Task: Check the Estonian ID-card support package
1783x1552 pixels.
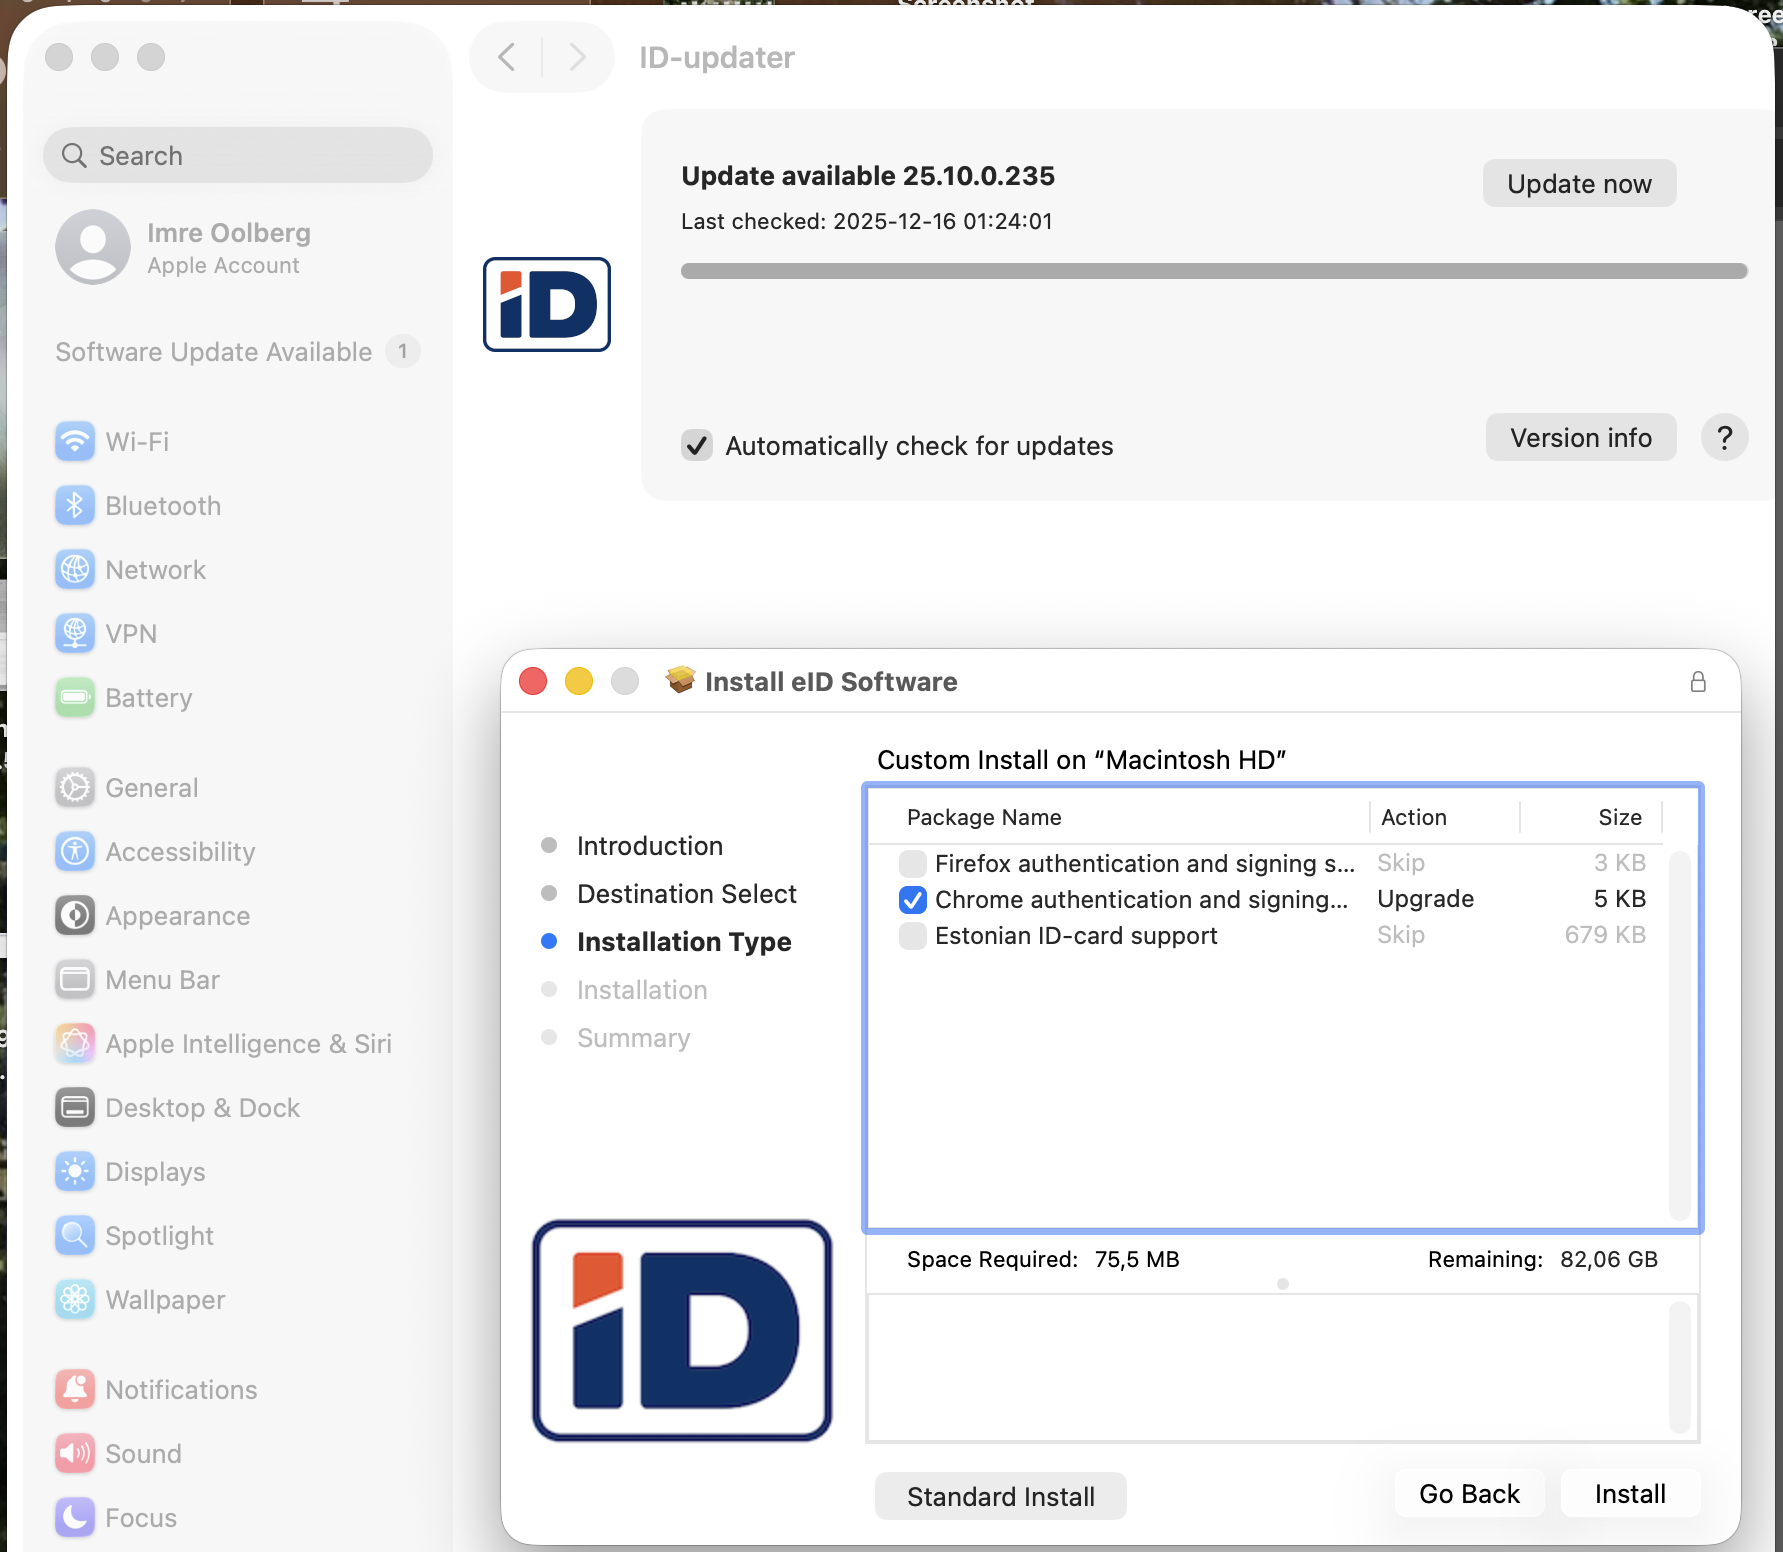Action: coord(912,936)
